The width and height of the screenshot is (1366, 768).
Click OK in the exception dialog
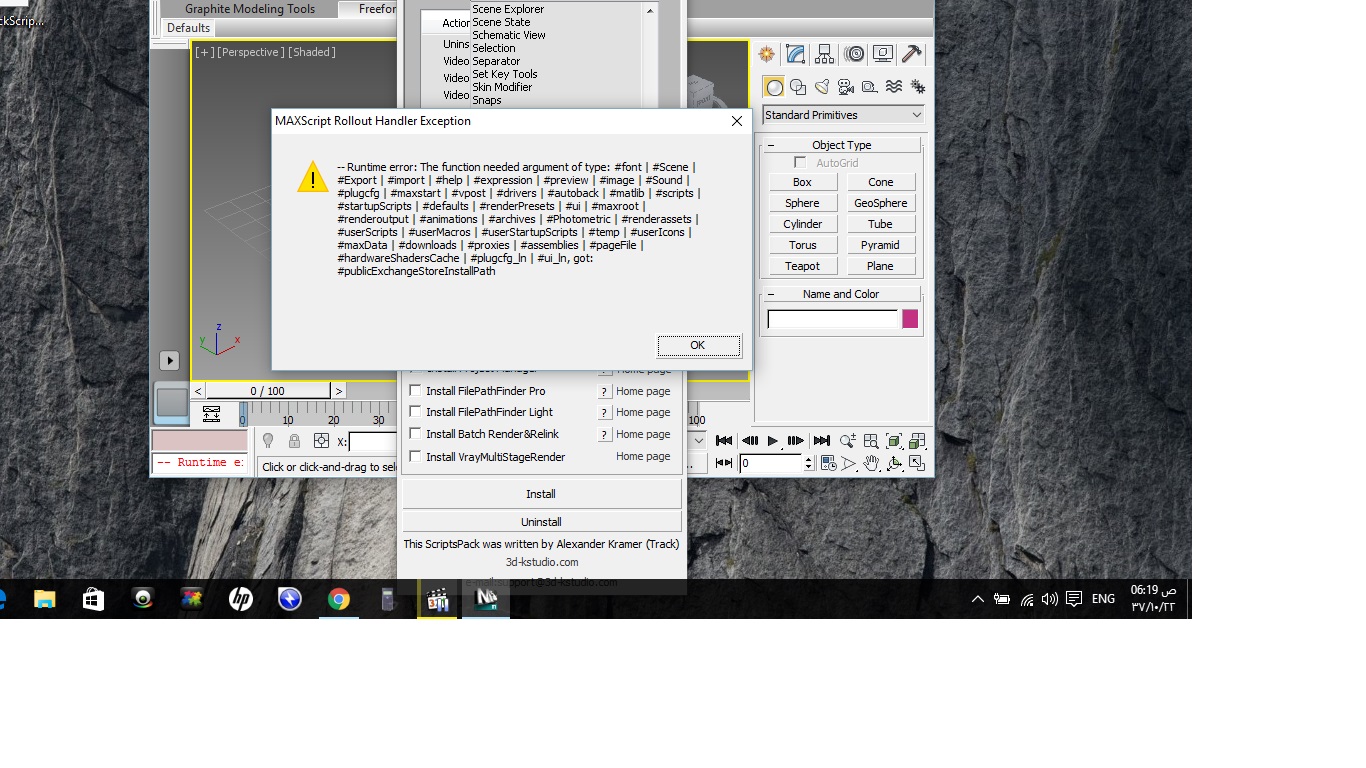(x=698, y=345)
